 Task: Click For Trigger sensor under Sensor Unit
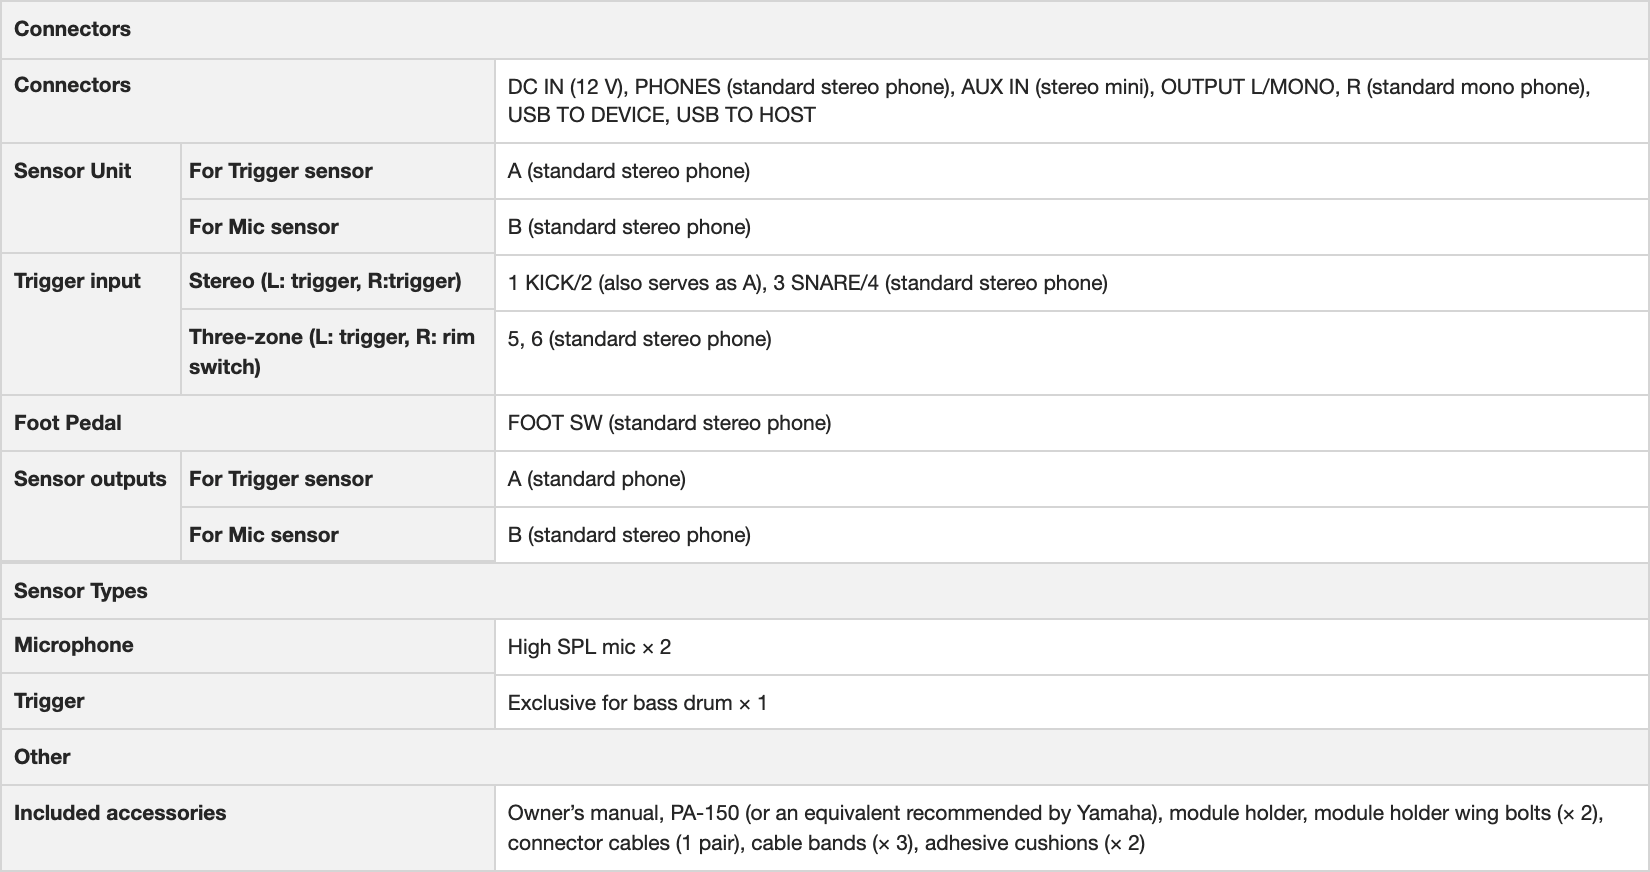click(x=281, y=171)
